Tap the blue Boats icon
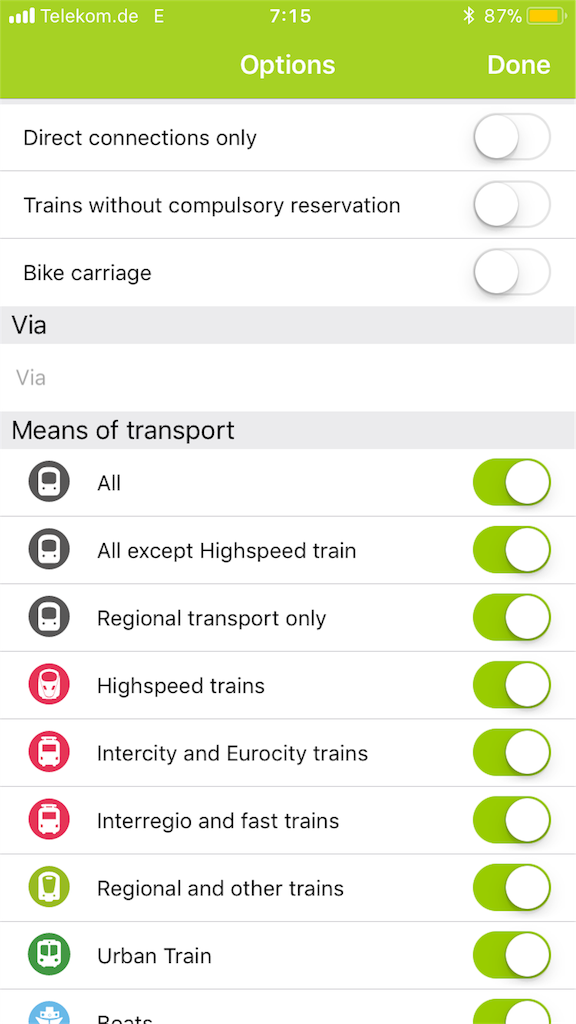 49,1013
